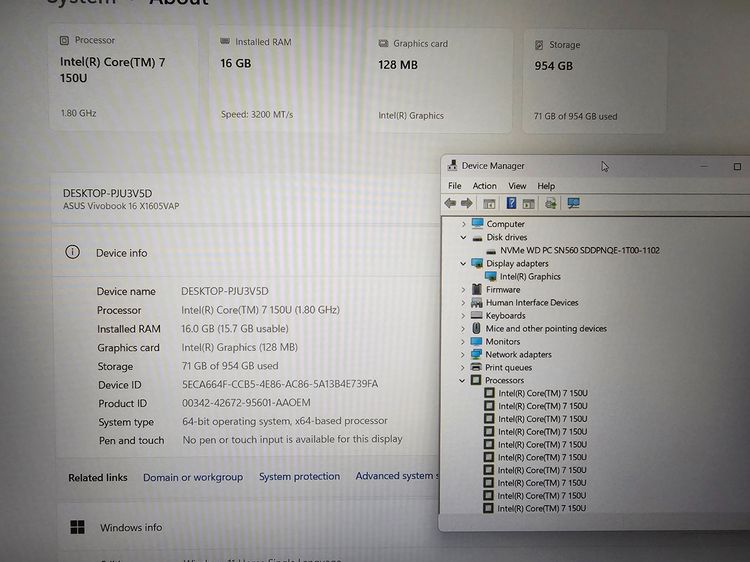
Task: Select the Mice and other pointing devices icon
Action: point(476,328)
